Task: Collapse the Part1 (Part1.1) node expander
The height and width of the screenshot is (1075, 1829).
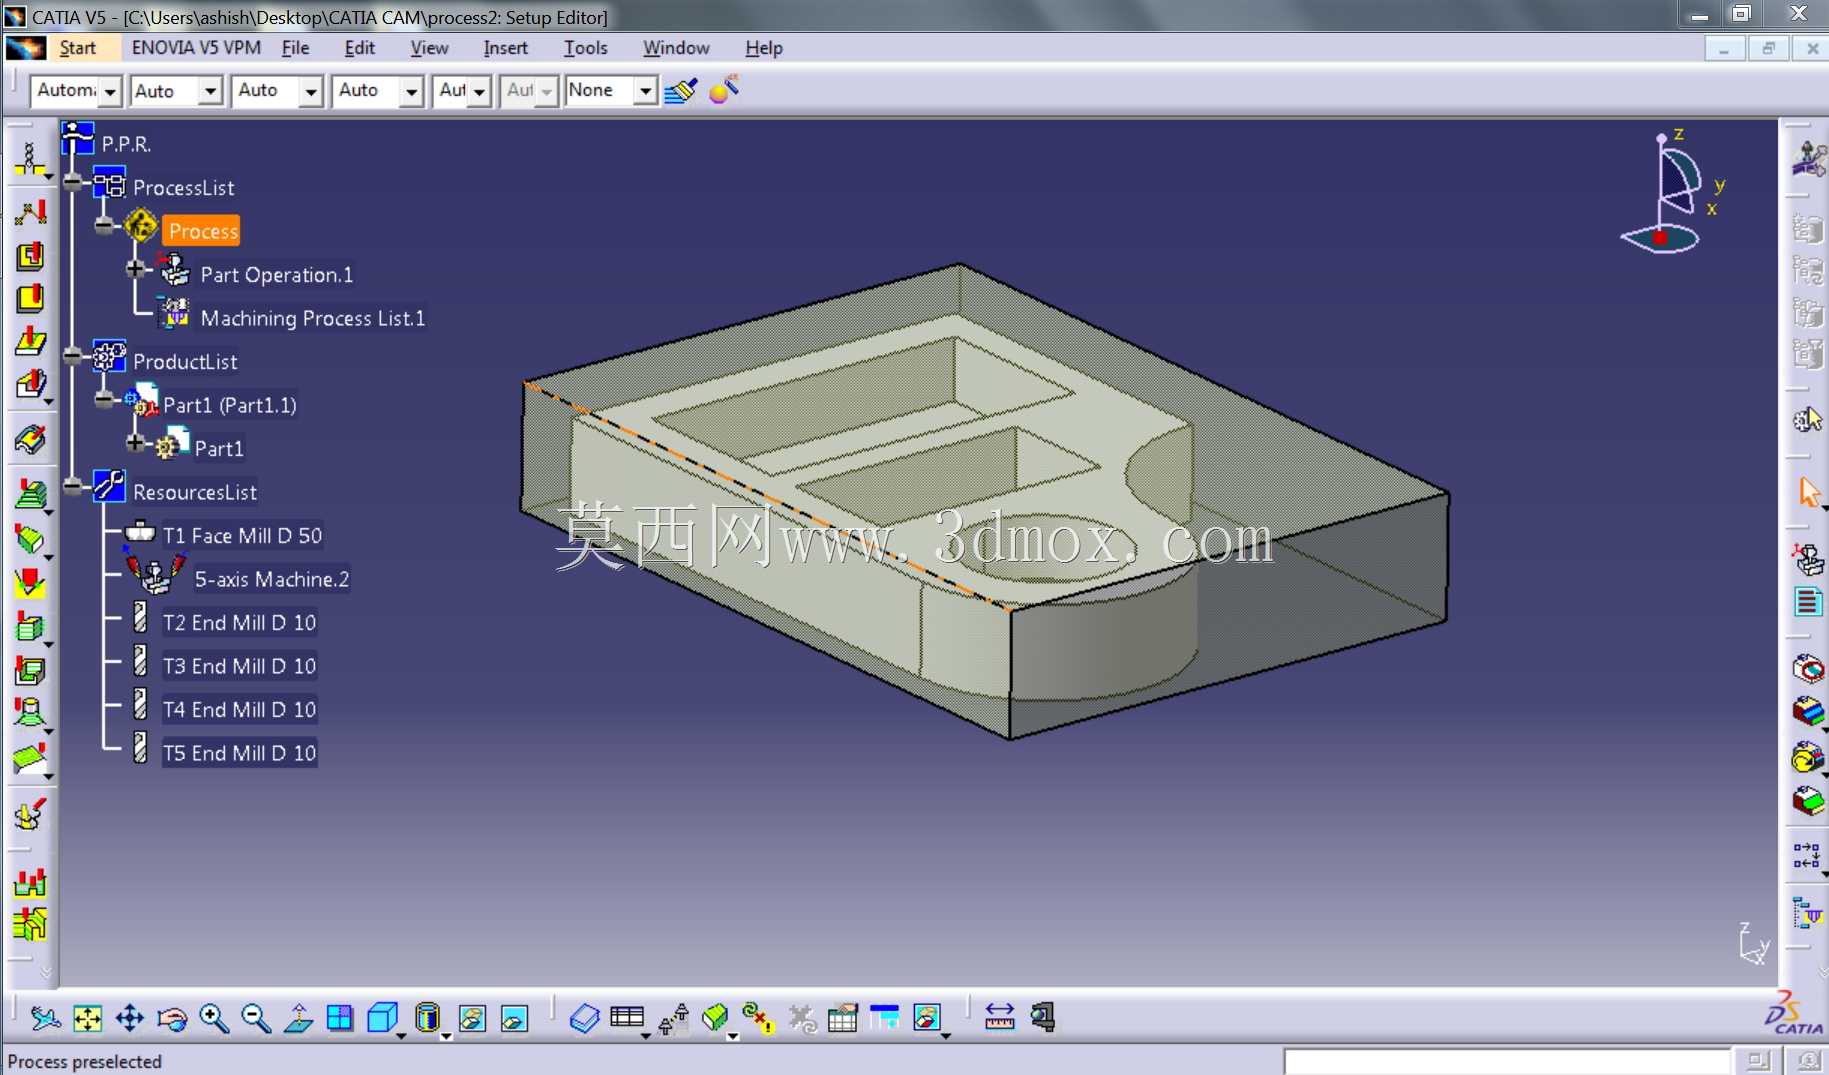Action: point(104,399)
